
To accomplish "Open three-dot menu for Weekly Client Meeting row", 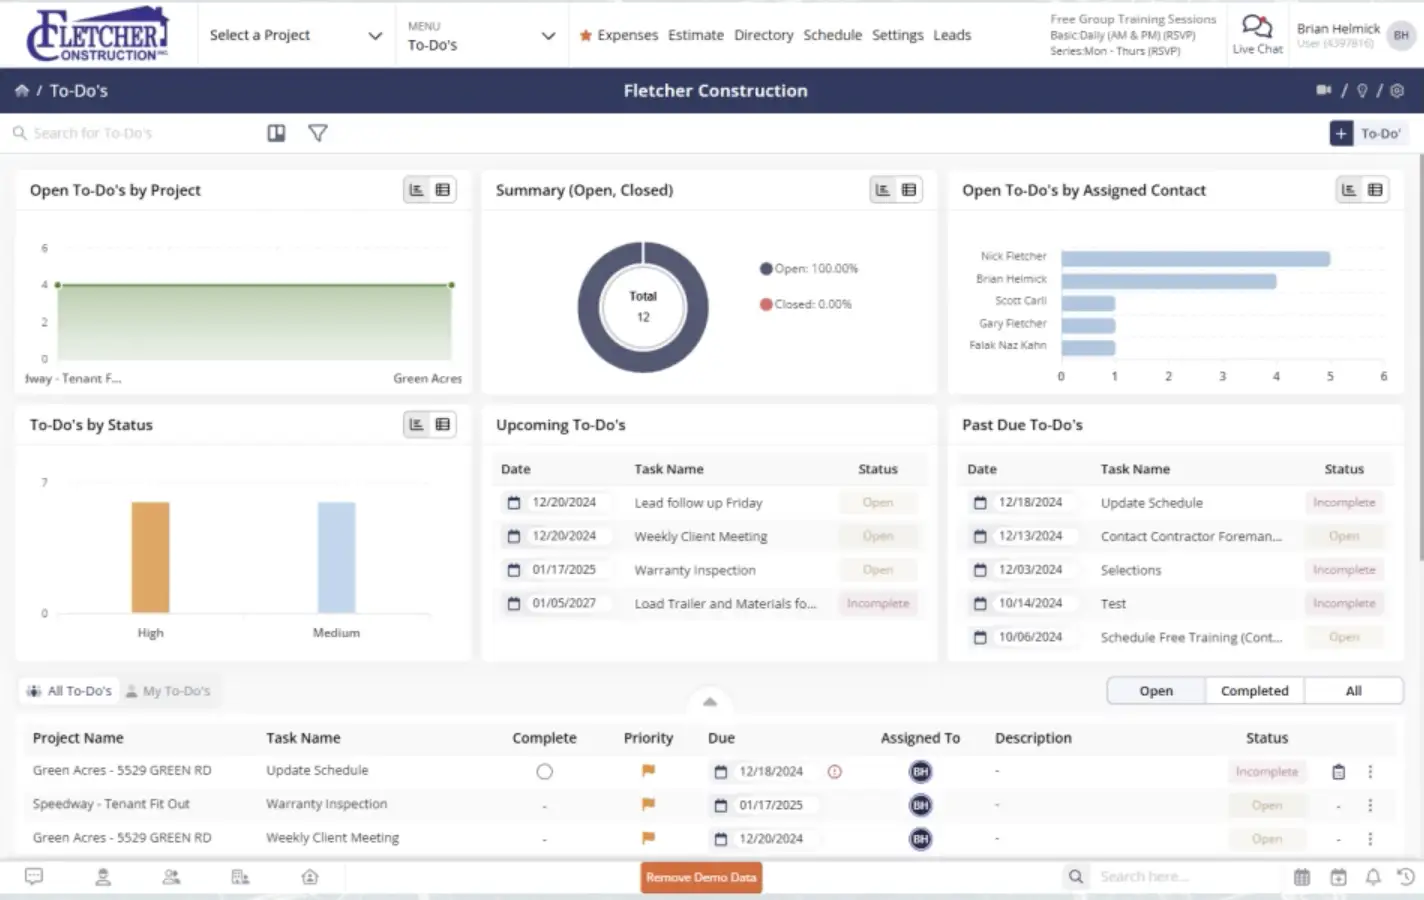I will [x=1370, y=839].
